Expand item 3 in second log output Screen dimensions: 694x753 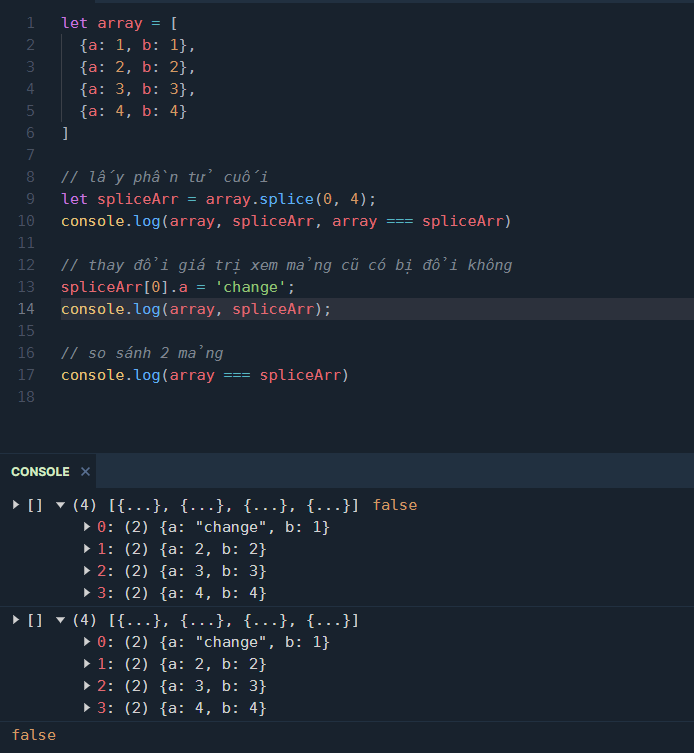coord(87,708)
